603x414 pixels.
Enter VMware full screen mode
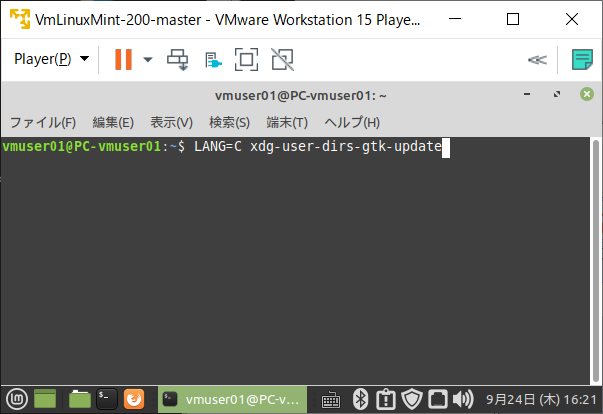246,60
